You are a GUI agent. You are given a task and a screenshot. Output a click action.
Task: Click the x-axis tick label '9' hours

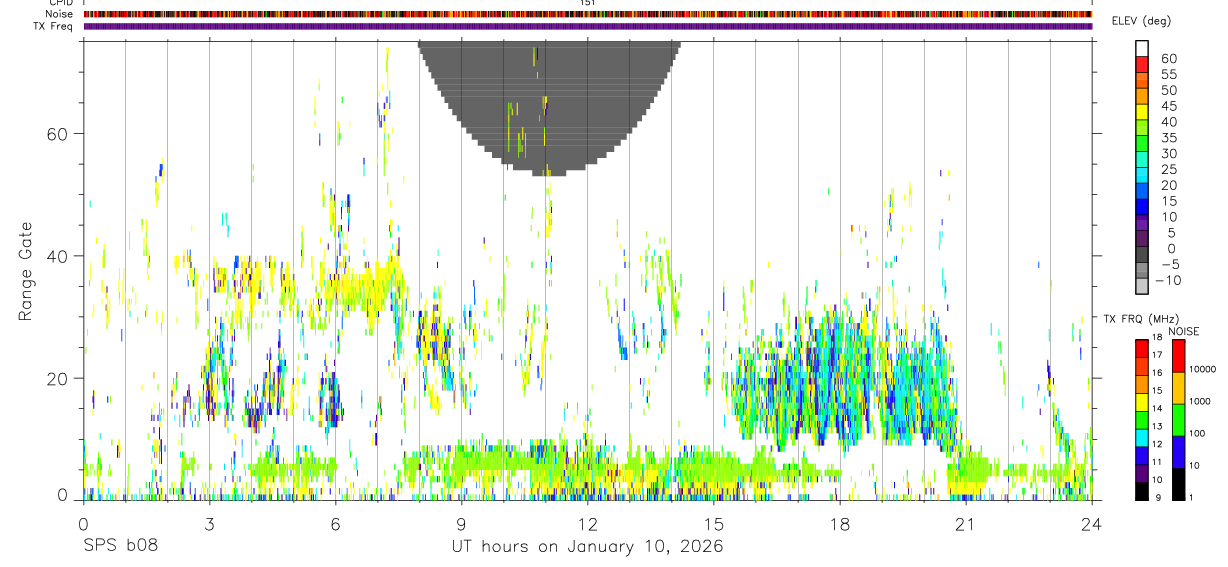click(x=461, y=523)
